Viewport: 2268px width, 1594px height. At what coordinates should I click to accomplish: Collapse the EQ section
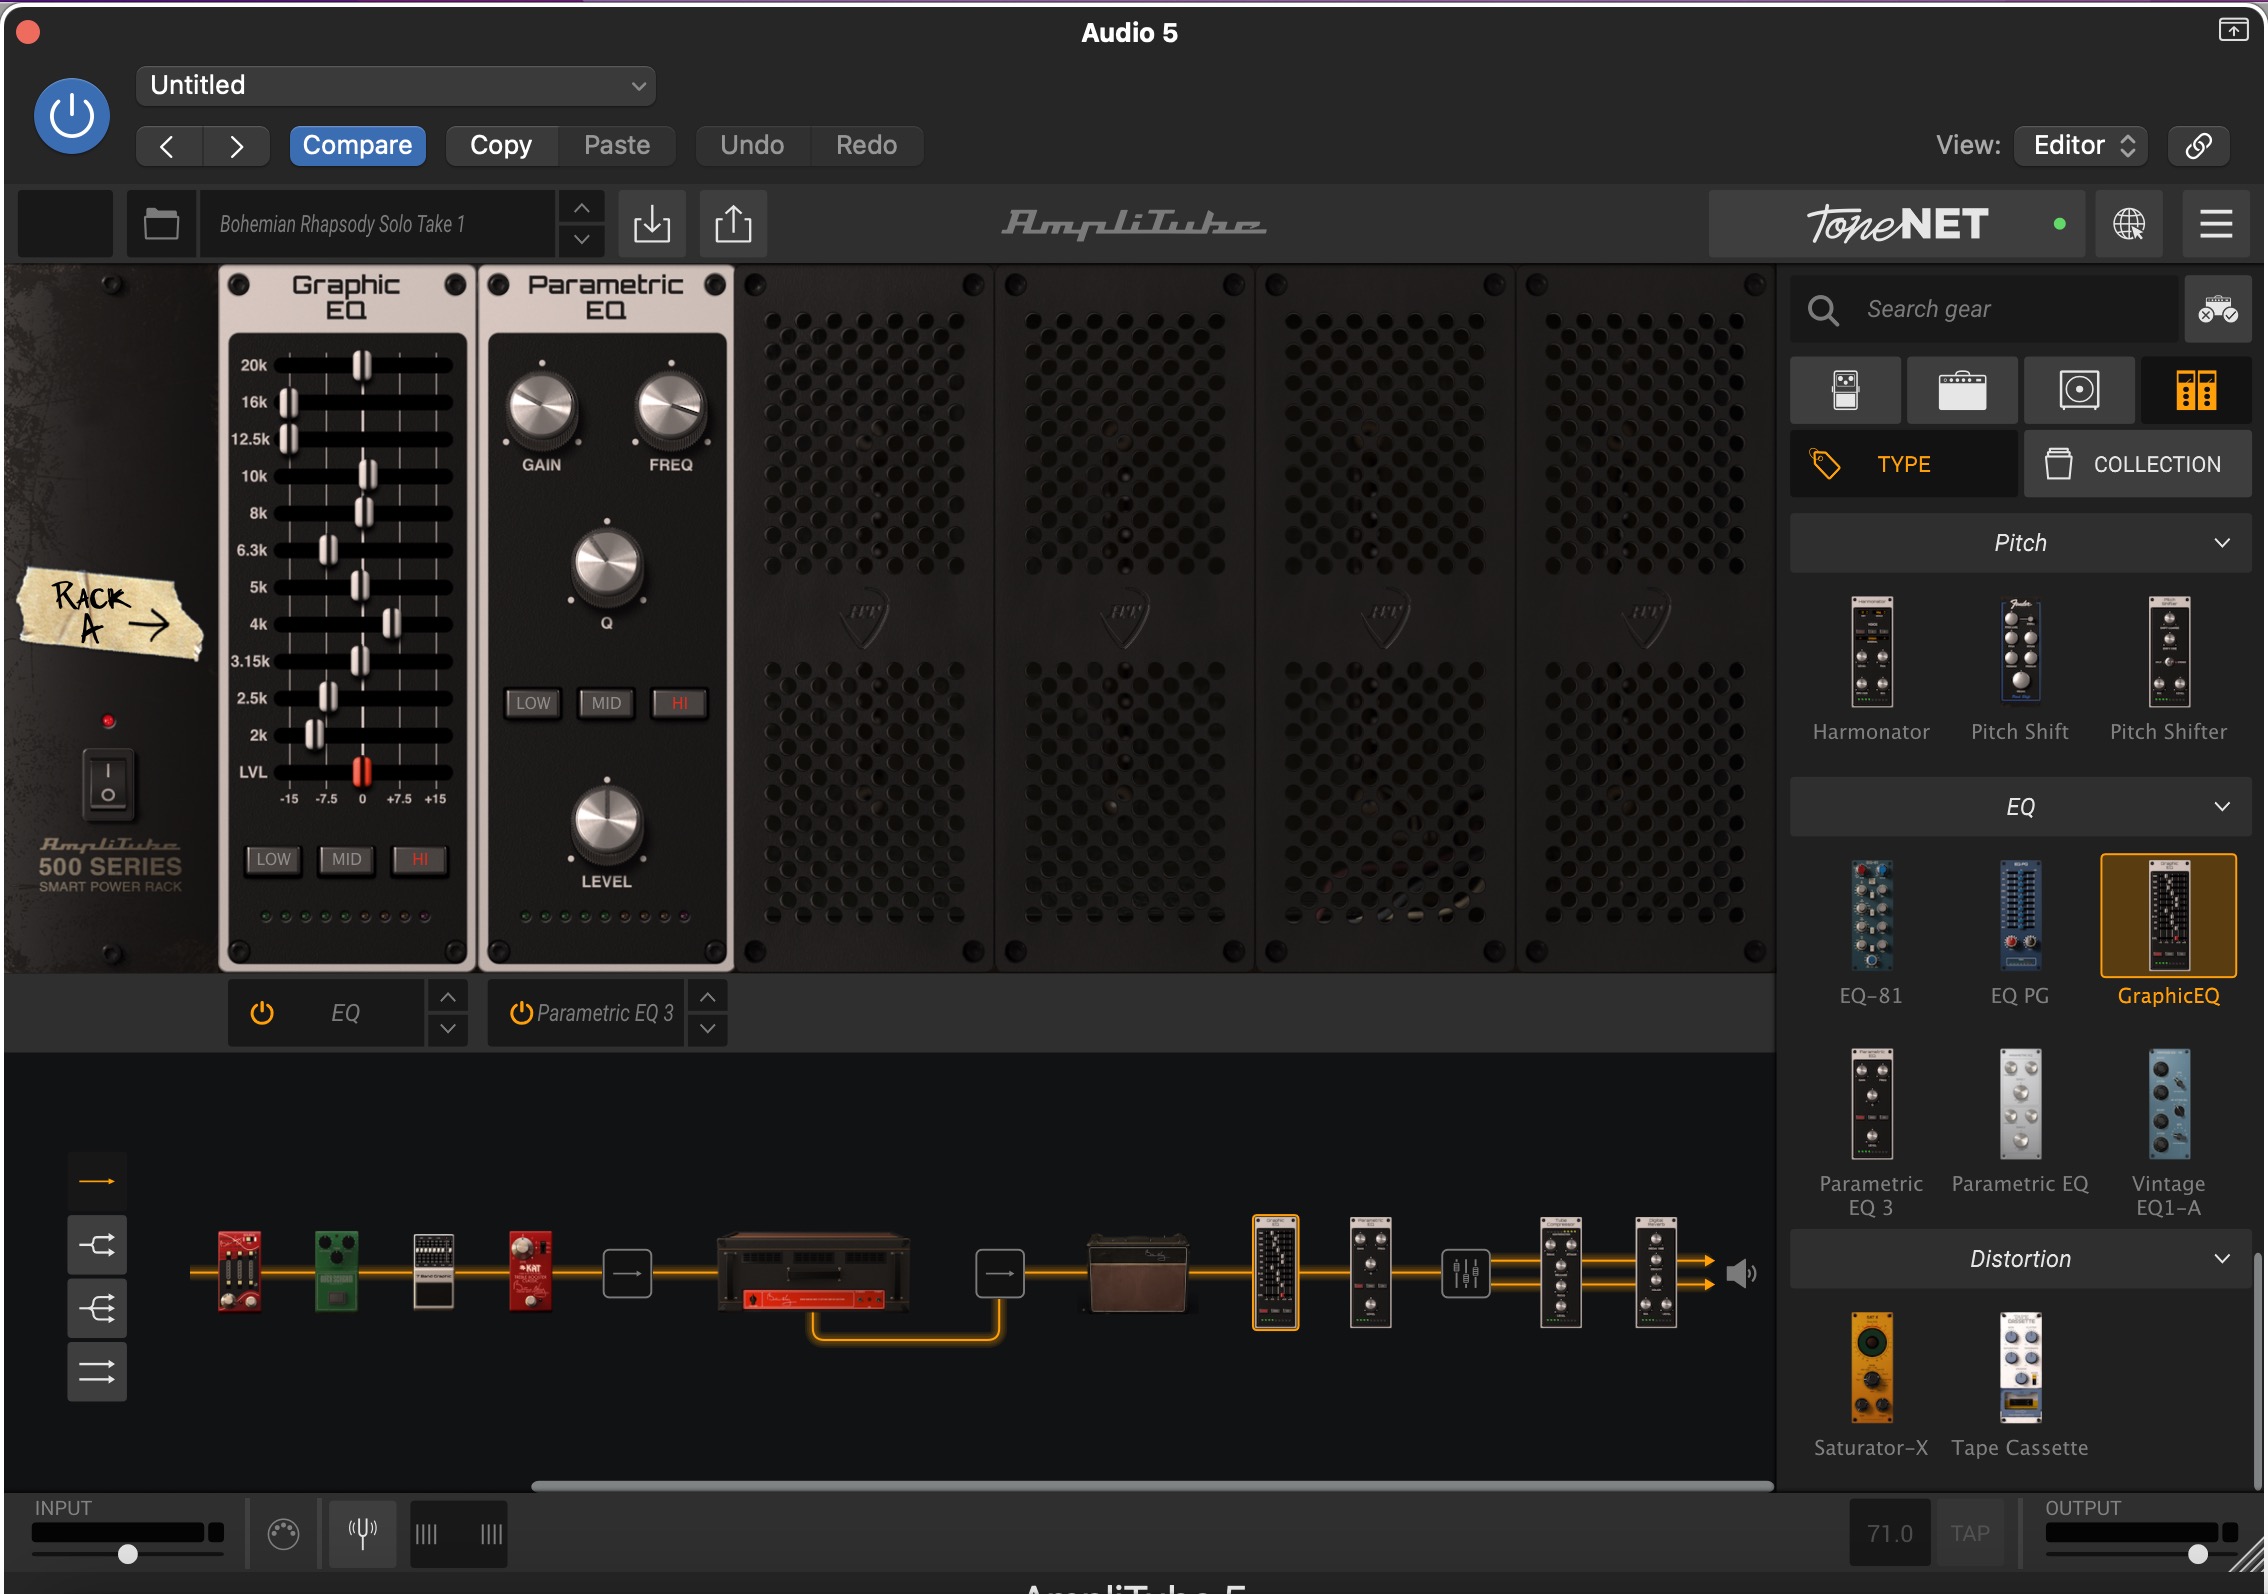click(x=2020, y=807)
